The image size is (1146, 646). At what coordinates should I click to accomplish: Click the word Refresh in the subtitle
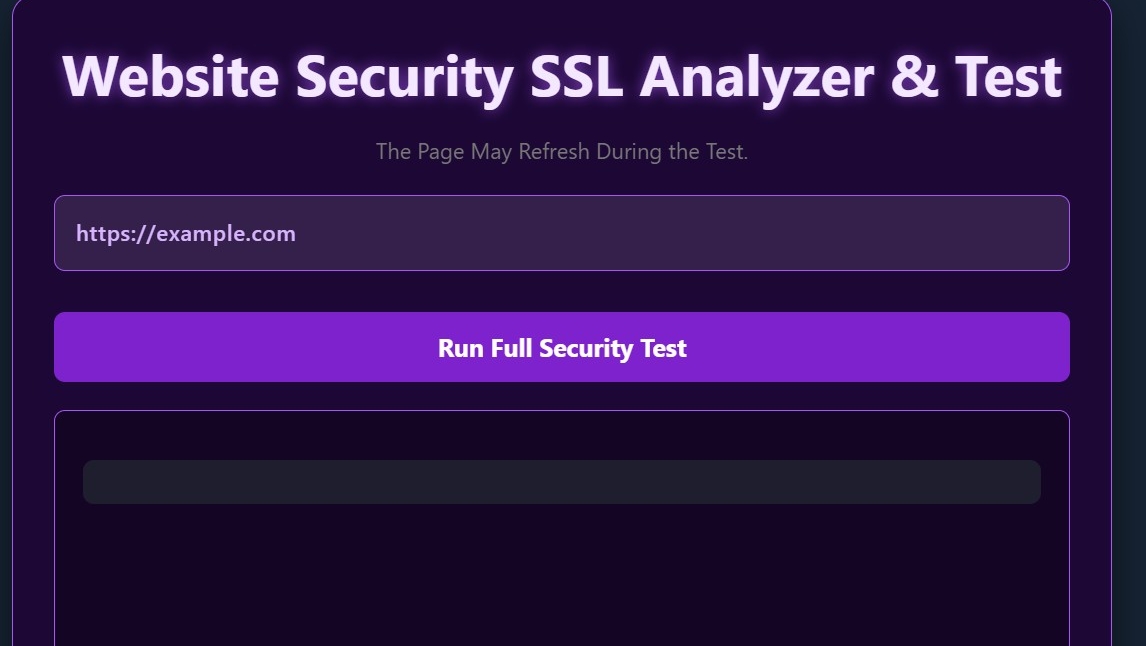(554, 151)
